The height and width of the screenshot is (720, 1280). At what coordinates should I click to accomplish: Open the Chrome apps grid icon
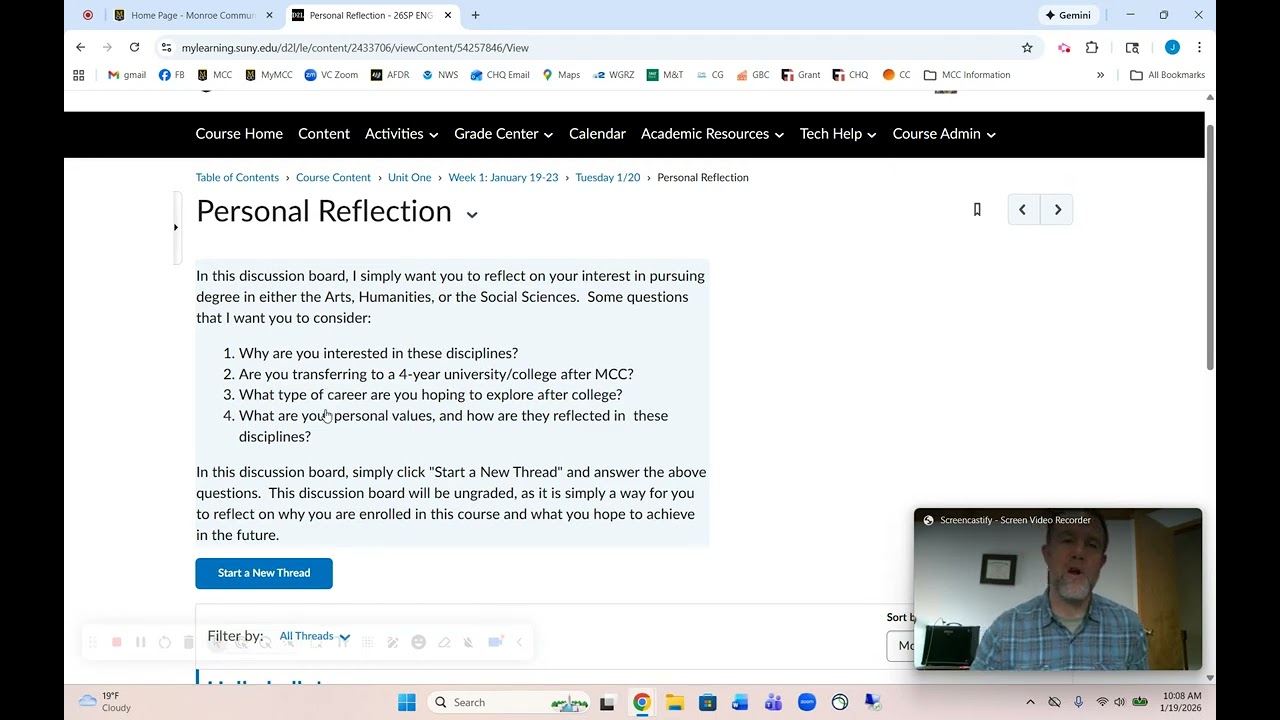79,75
